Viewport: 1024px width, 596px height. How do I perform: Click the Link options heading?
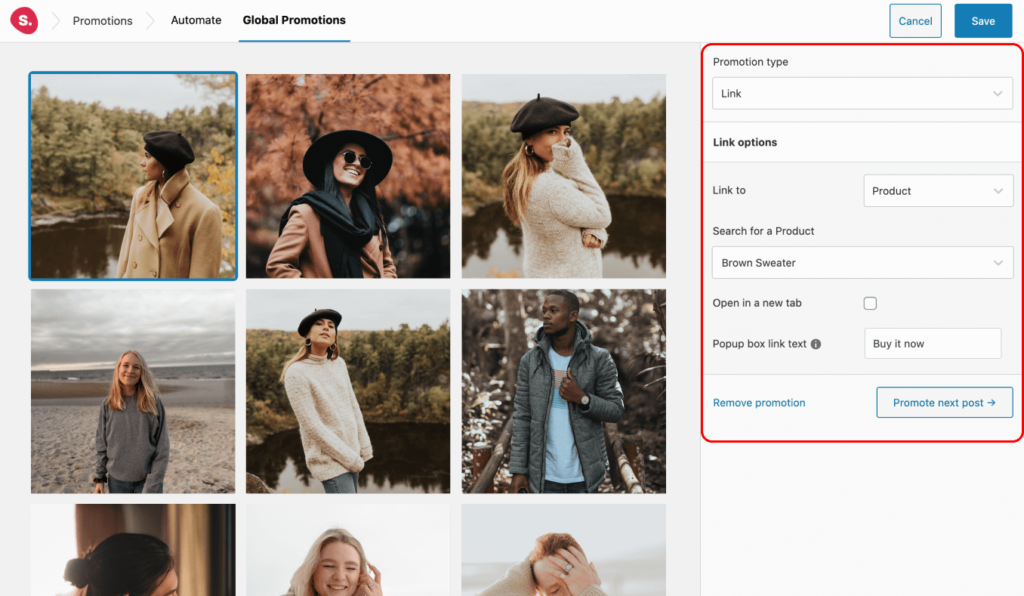744,142
